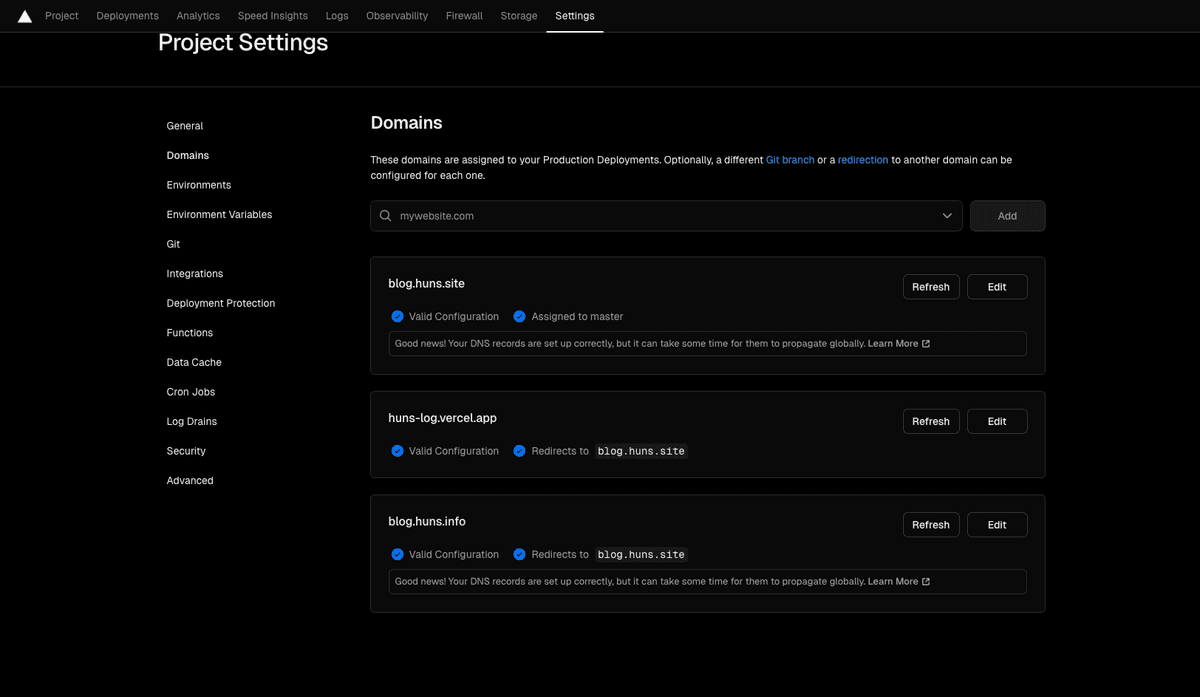Switch to the Firewall tab
Screen dimensions: 1200x697
coord(464,16)
